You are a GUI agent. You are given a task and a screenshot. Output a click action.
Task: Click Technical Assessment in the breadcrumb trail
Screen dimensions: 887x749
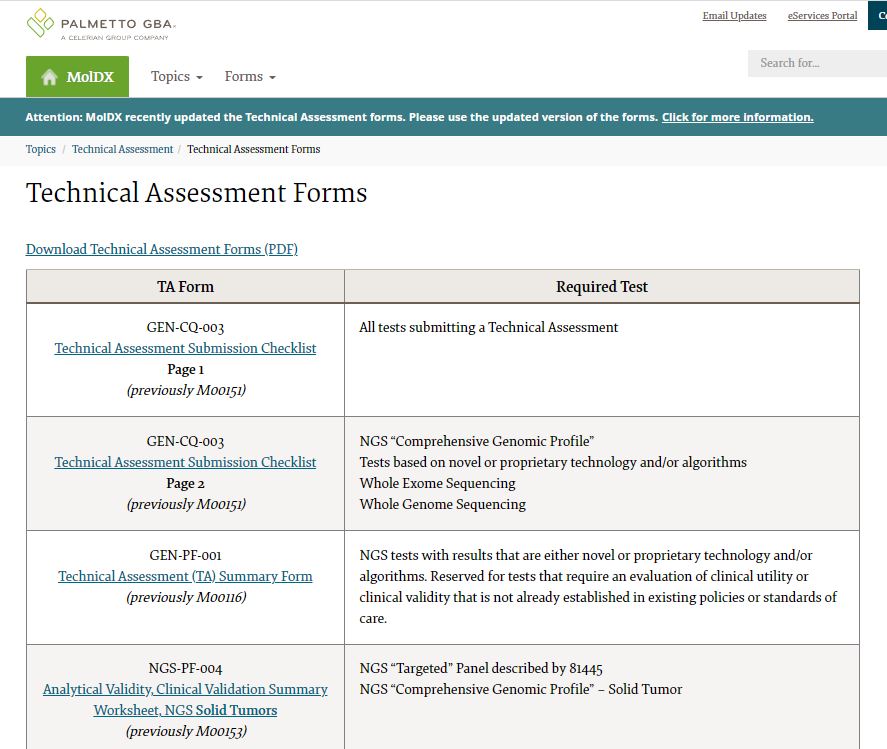tap(122, 149)
